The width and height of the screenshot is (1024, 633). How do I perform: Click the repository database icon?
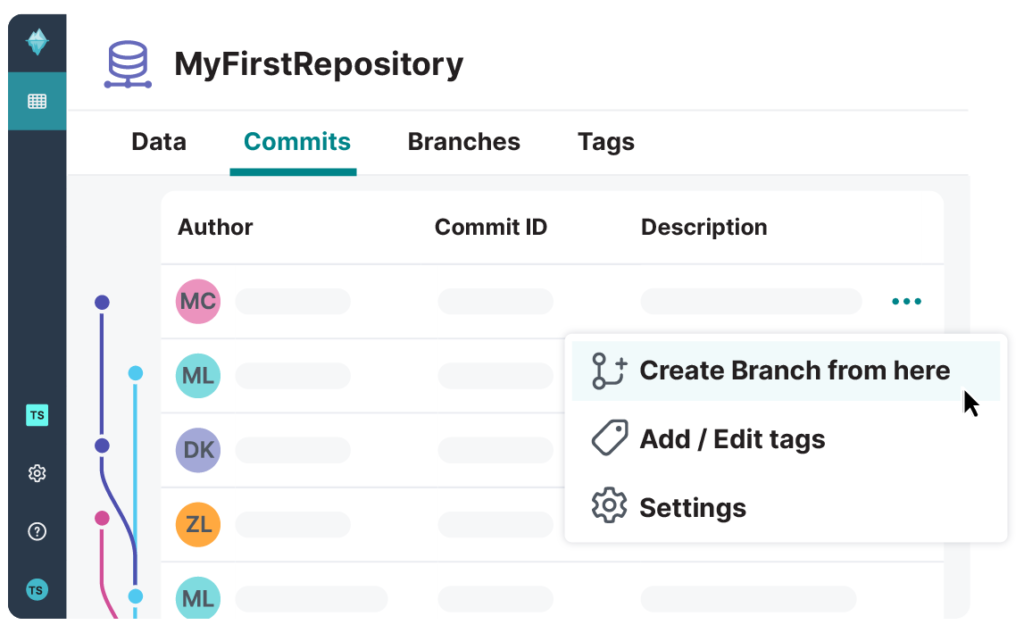(x=128, y=65)
